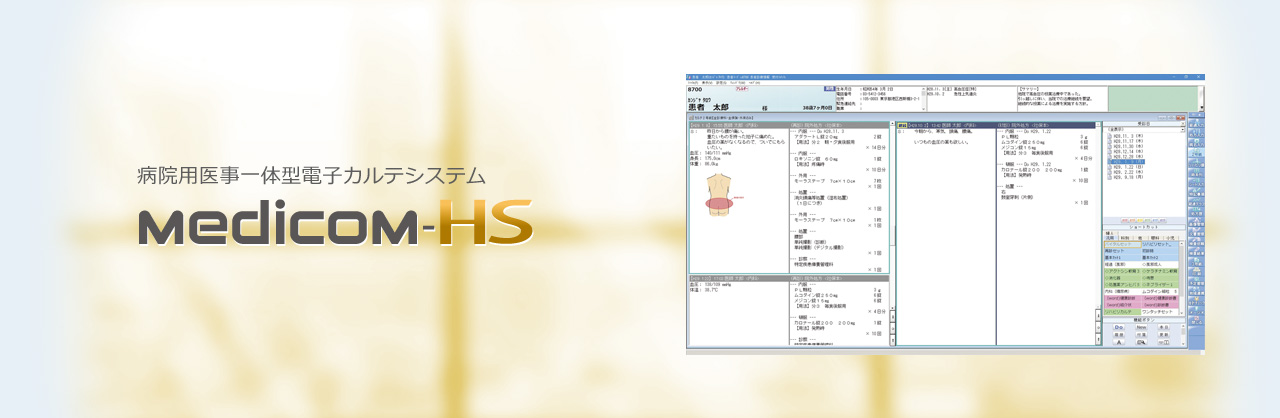Screen dimensions: 1280x418
Task: Click the アレルギー allergy indicator icon
Action: point(741,89)
